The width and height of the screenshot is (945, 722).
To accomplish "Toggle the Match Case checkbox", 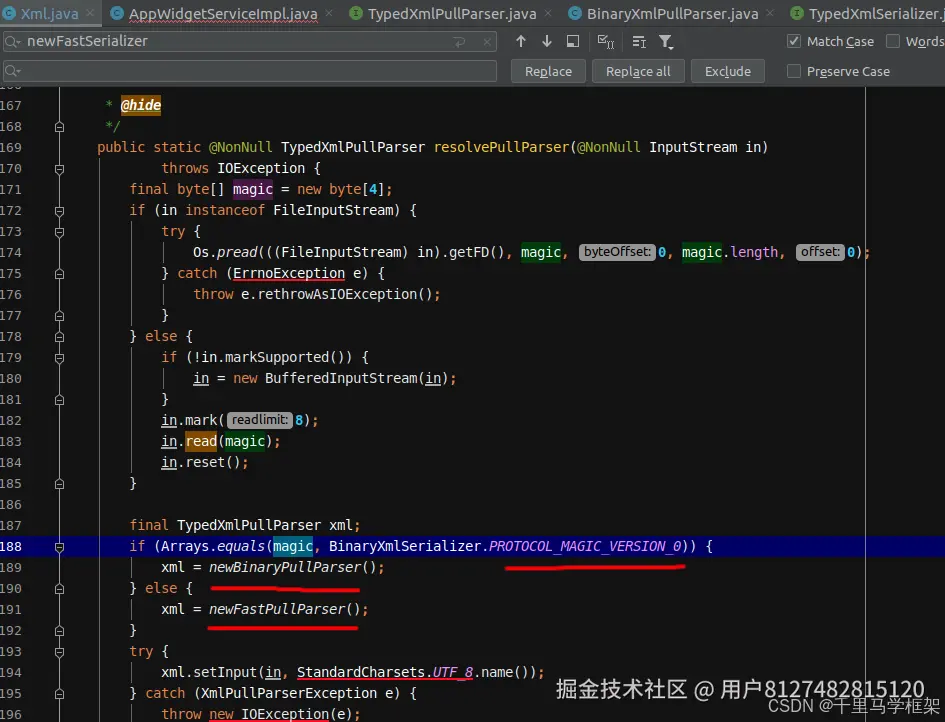I will point(794,41).
